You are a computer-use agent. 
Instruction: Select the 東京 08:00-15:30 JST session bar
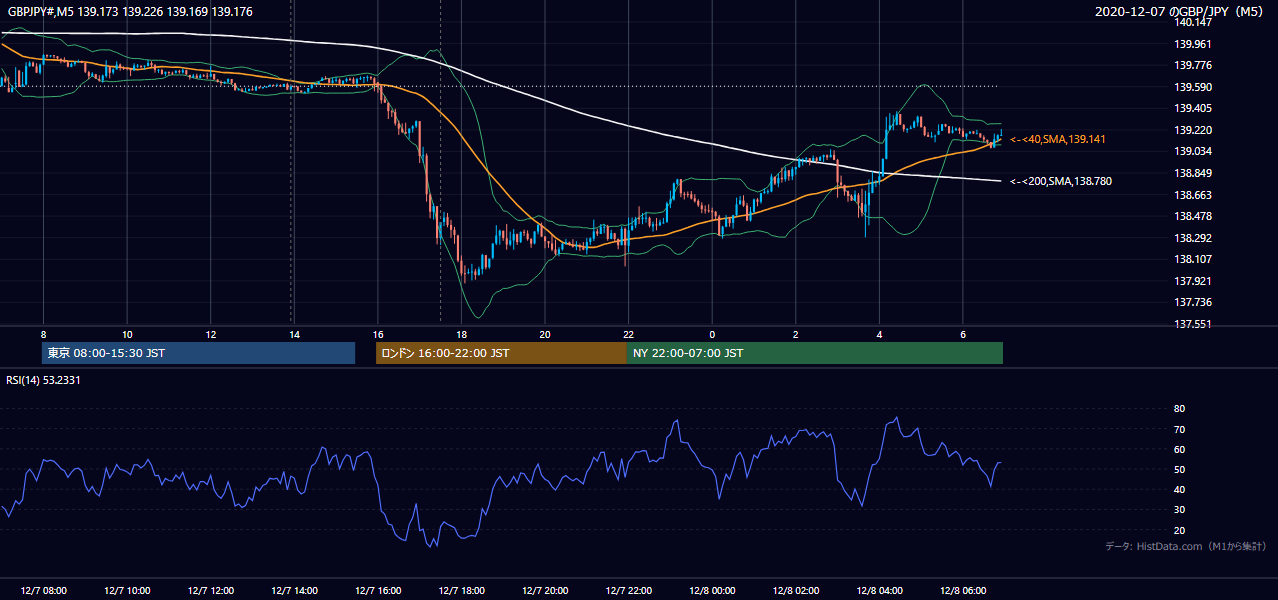point(199,353)
